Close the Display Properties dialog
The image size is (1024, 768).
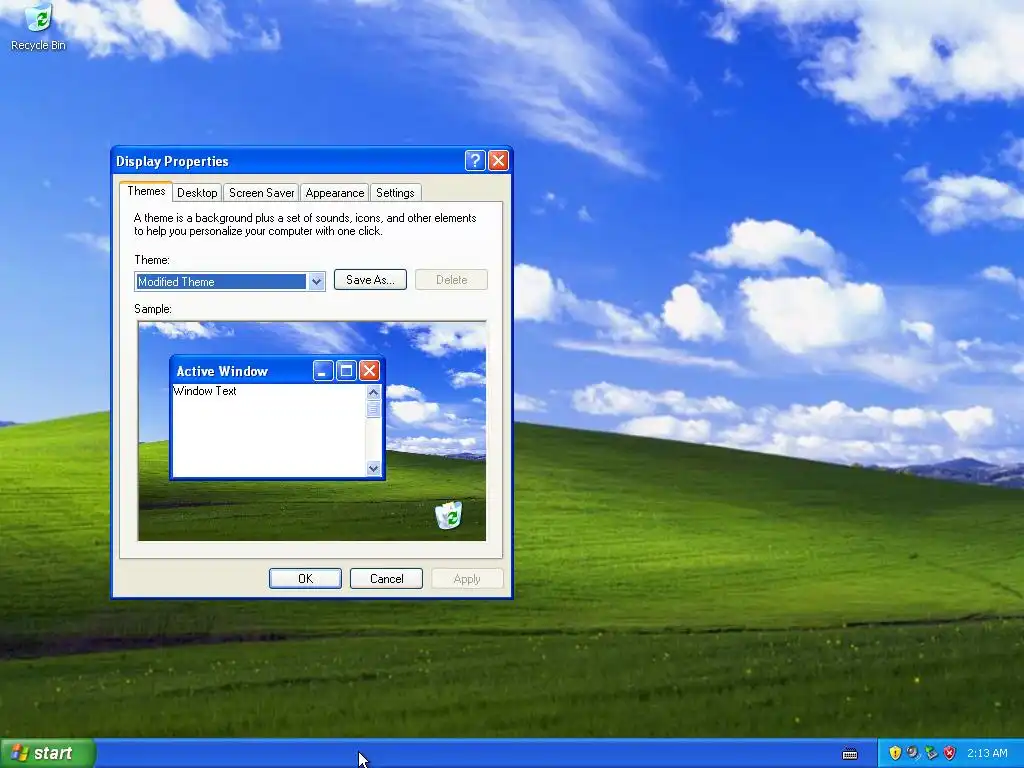(x=498, y=161)
